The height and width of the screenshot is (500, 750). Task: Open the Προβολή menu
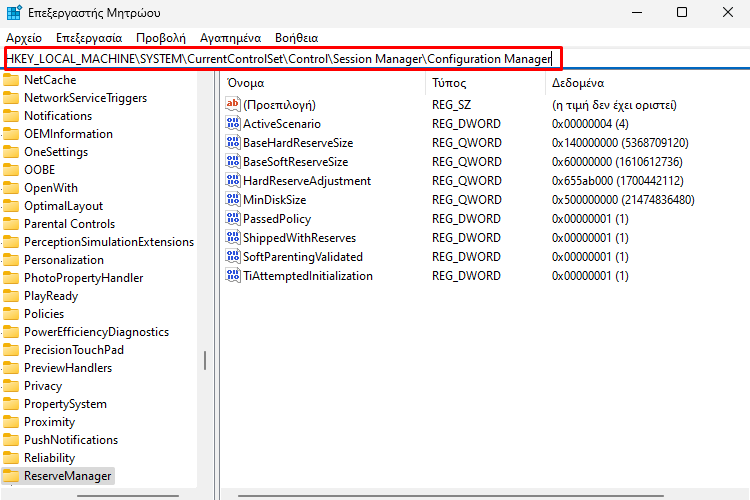pos(161,38)
